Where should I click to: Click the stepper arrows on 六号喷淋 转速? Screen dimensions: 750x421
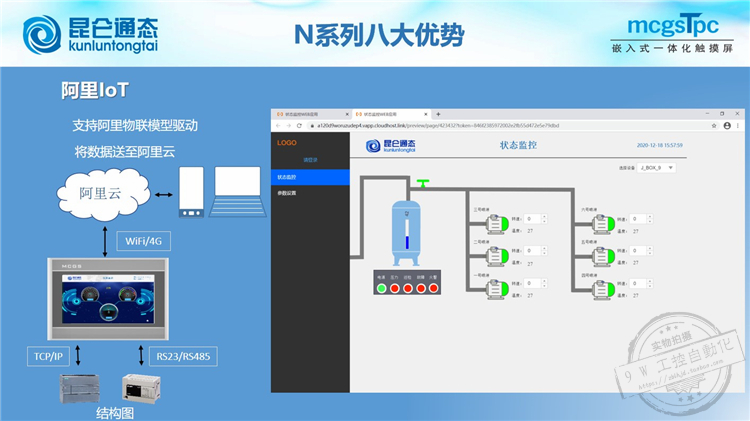pyautogui.click(x=649, y=219)
